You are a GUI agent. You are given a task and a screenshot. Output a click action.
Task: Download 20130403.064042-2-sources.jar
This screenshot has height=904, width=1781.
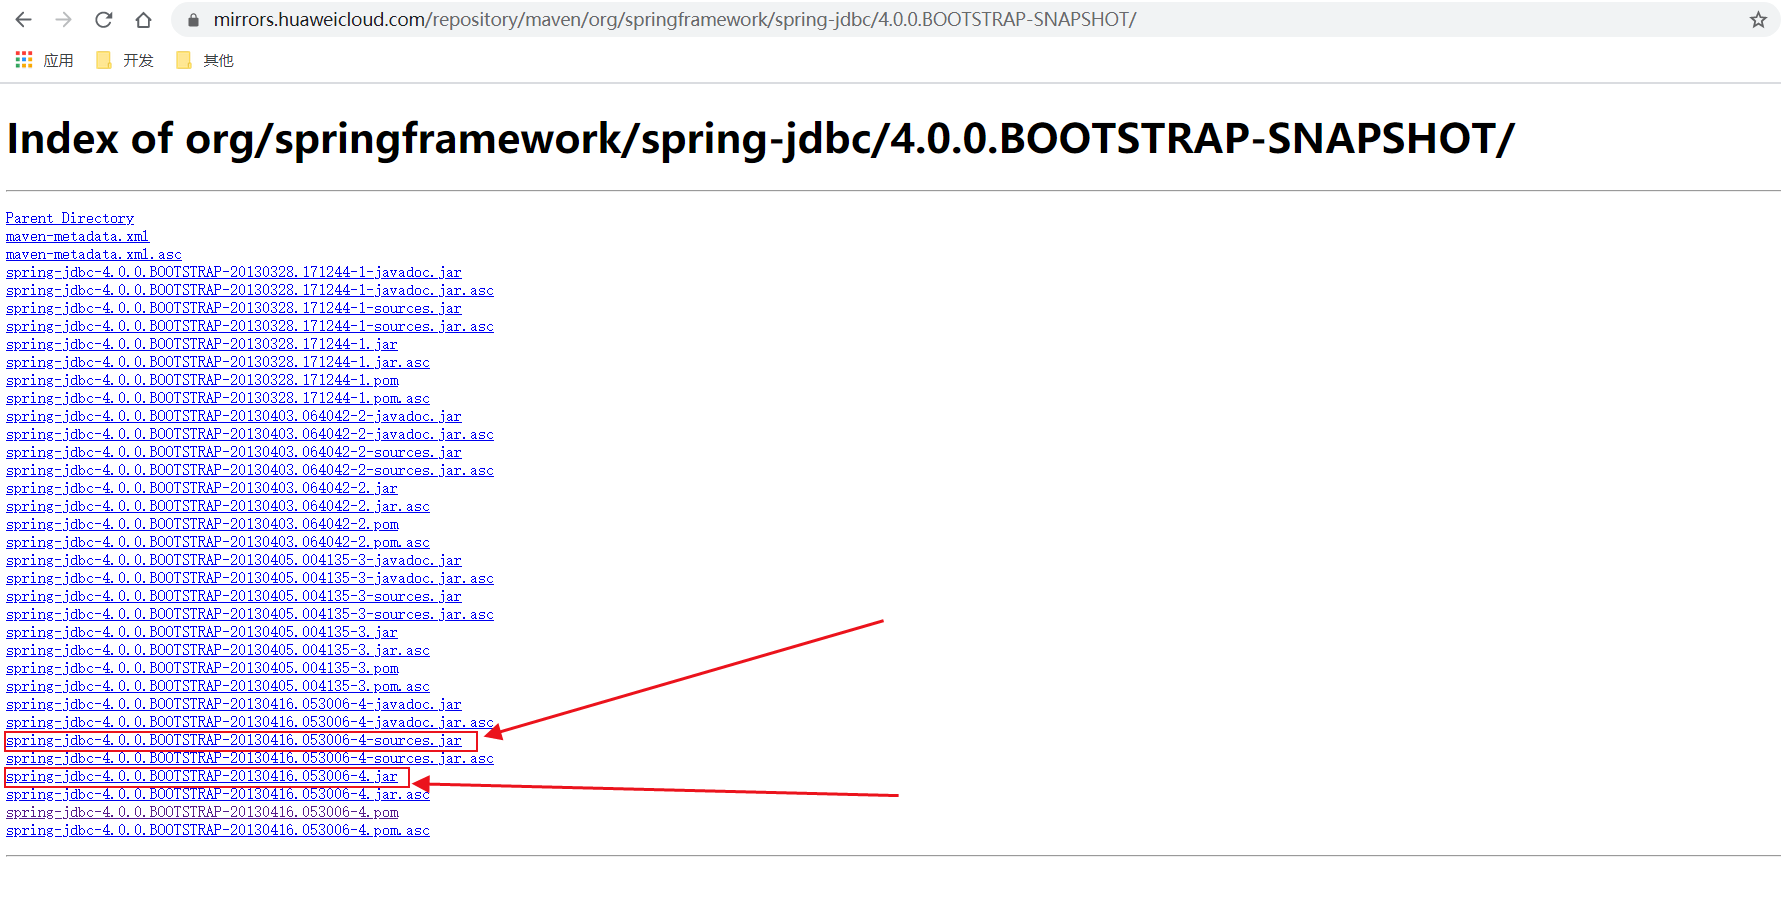click(x=234, y=452)
